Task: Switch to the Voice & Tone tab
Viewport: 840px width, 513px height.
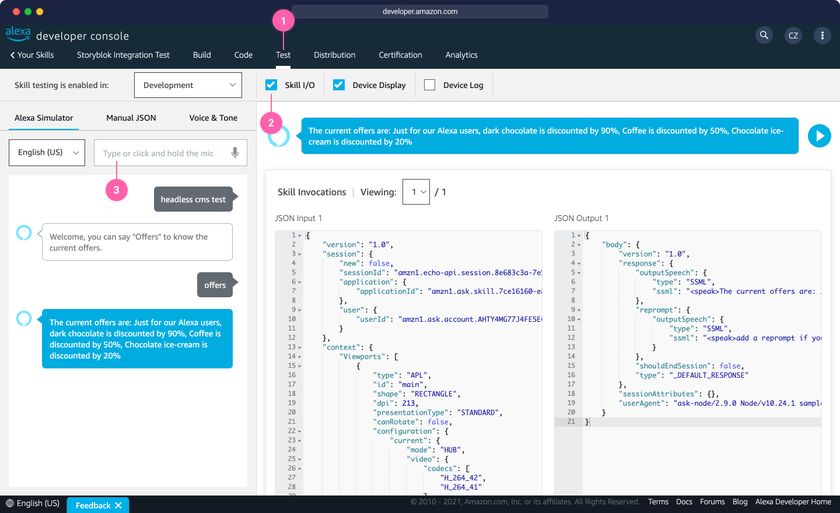Action: point(213,118)
